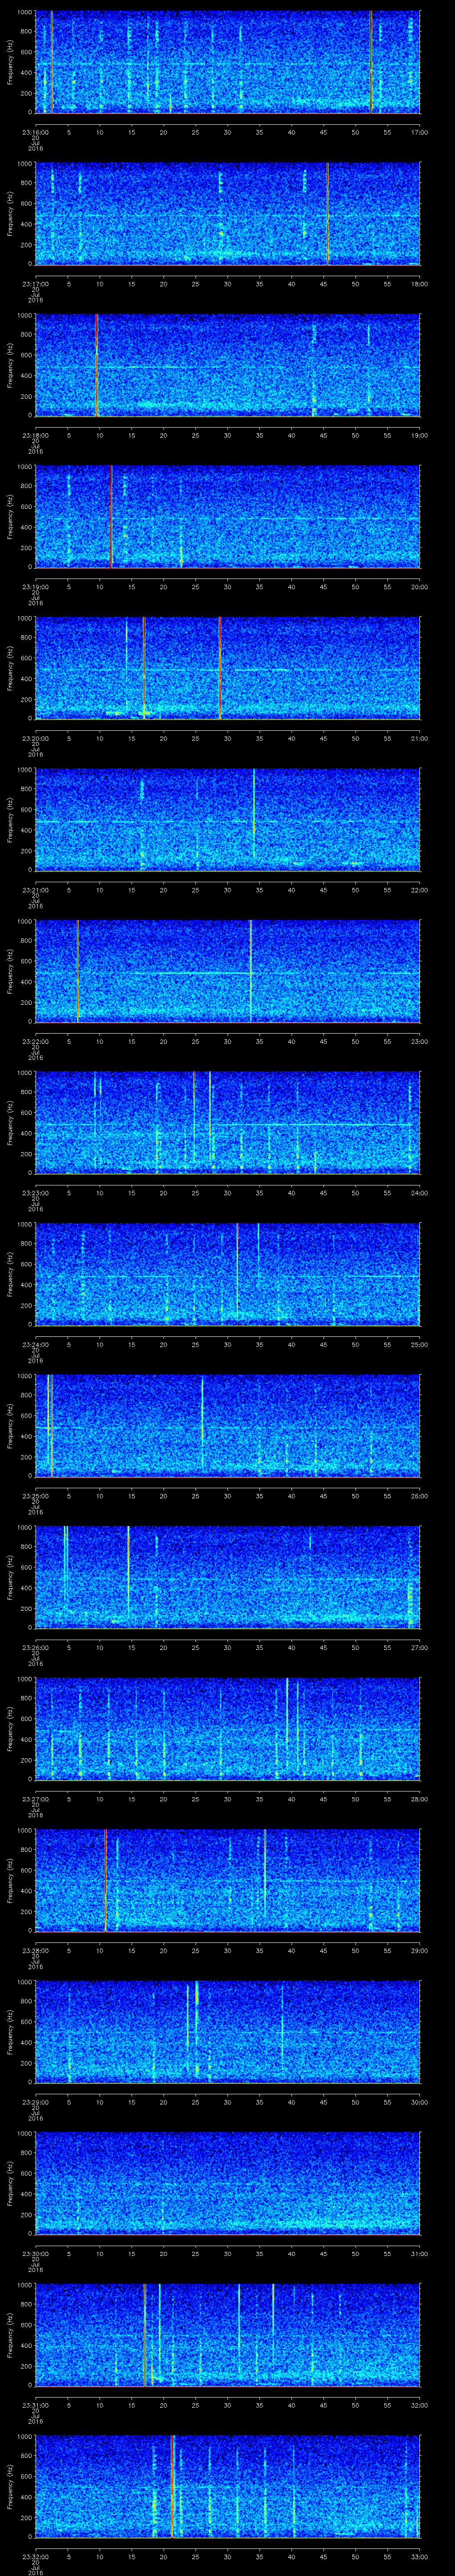Screen dimensions: 455x2576
Task: Open the spectrogram panel starting at 23:32:00
Action: tap(228, 2486)
